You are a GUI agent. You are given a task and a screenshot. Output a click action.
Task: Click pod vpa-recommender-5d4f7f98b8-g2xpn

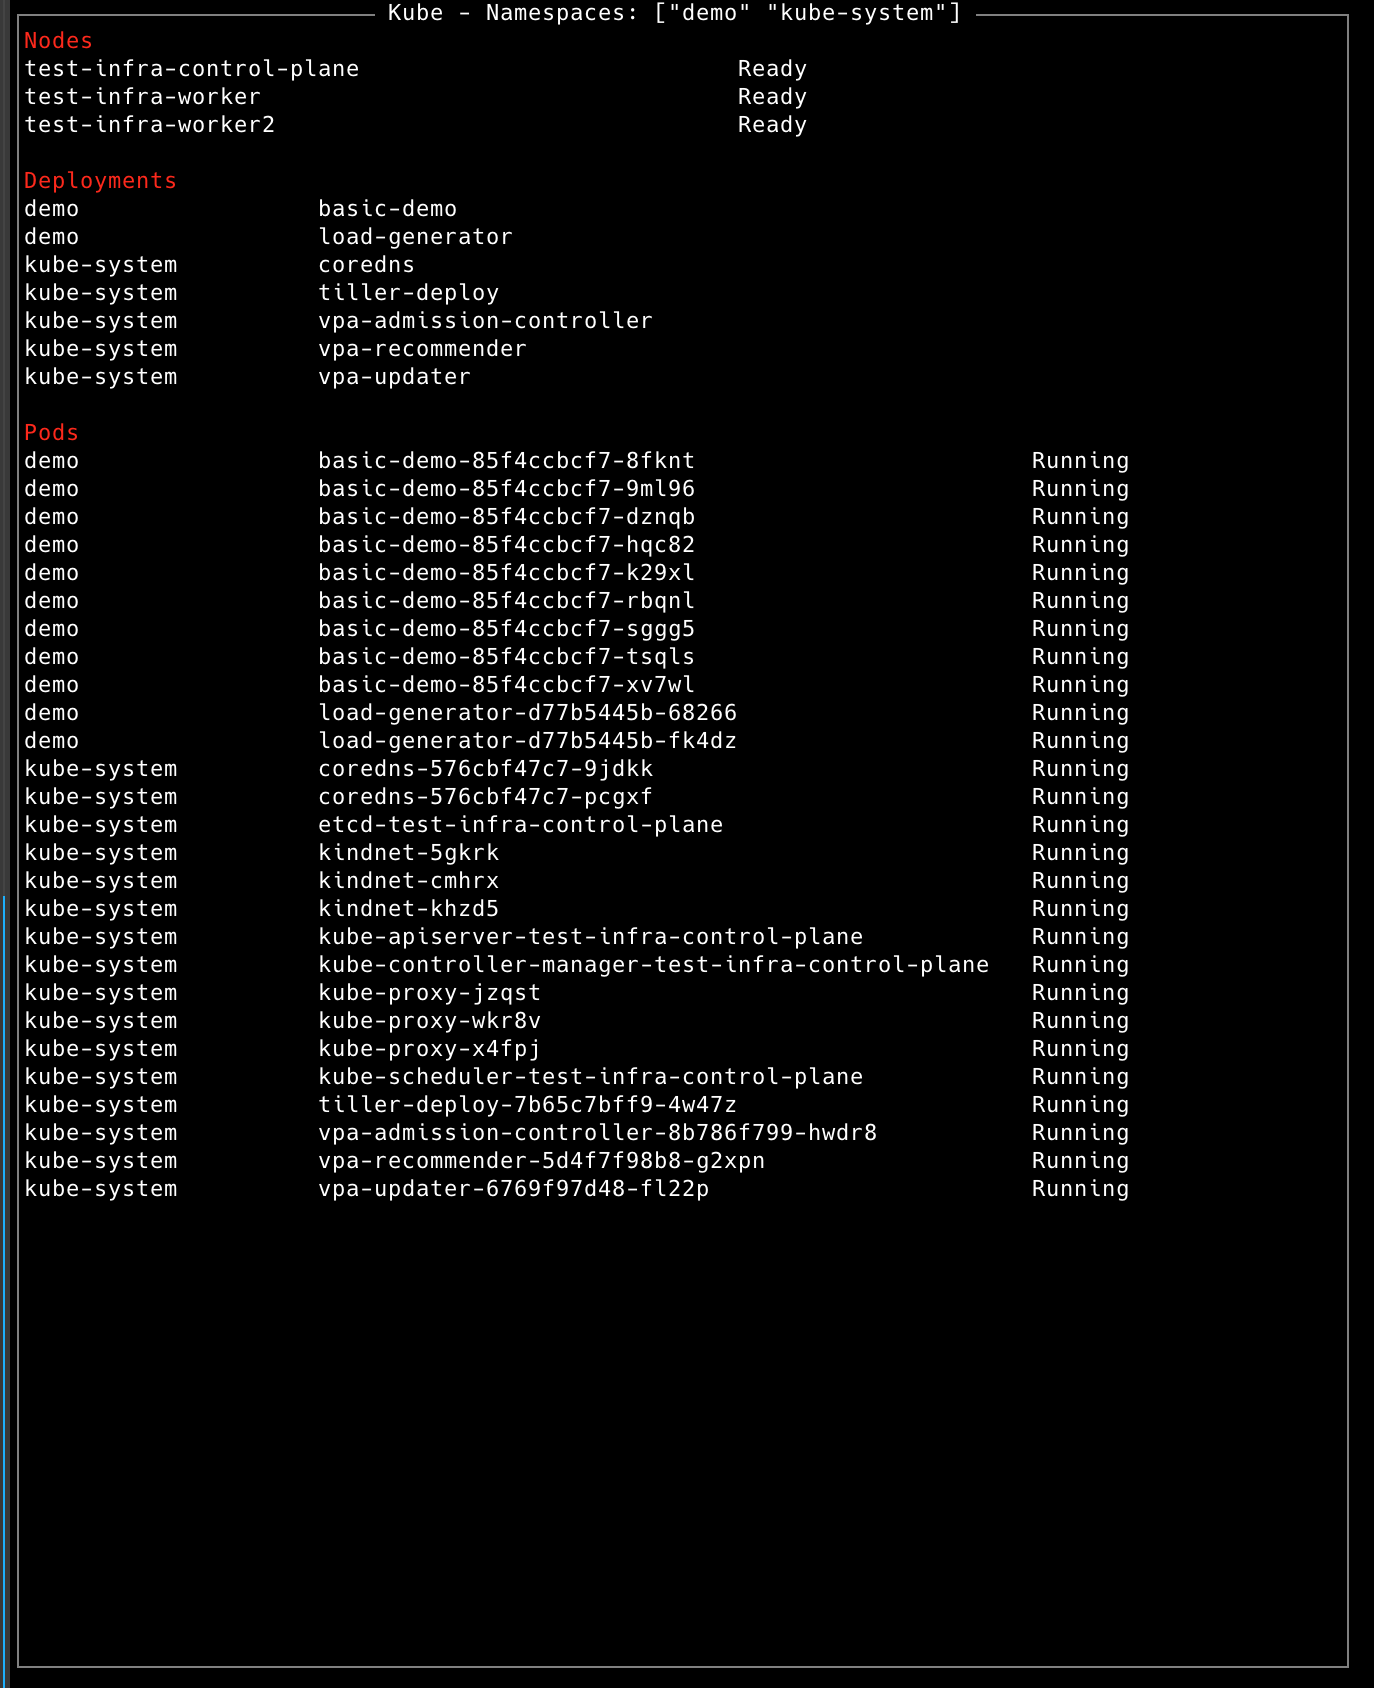(541, 1161)
